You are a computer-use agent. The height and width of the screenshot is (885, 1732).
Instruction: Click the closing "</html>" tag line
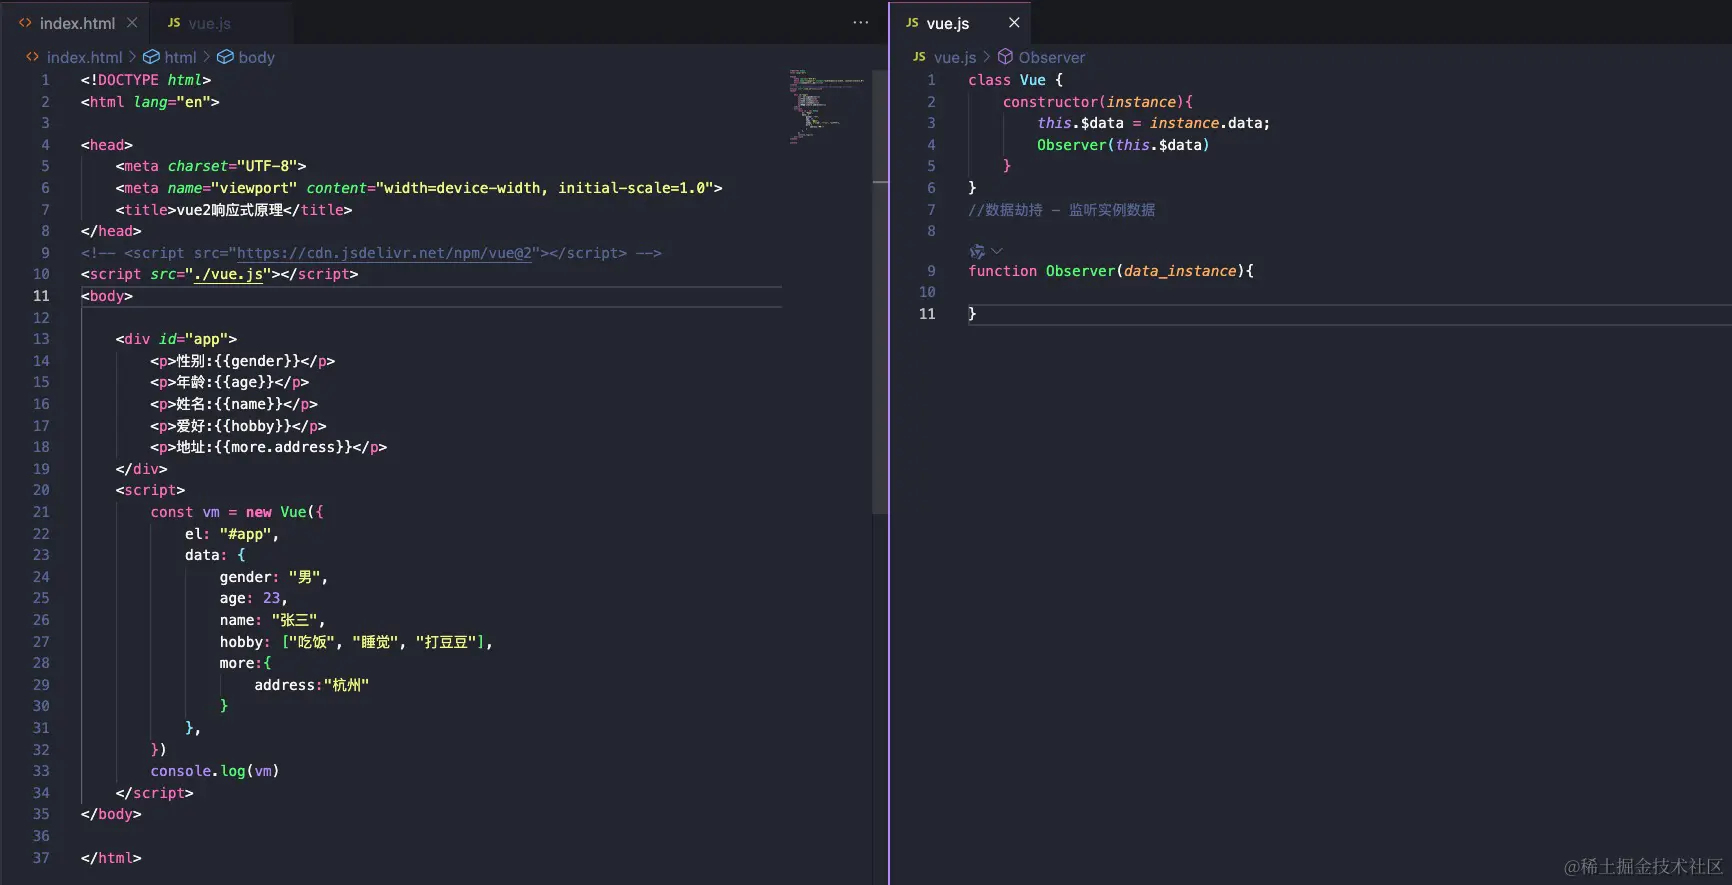click(x=111, y=858)
